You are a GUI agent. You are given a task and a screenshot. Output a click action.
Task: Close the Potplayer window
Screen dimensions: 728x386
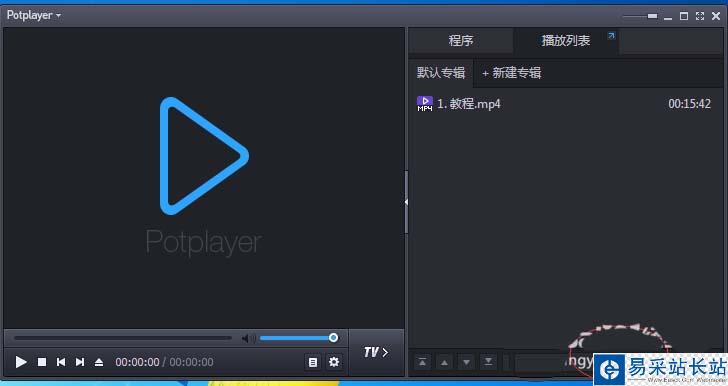coord(716,16)
